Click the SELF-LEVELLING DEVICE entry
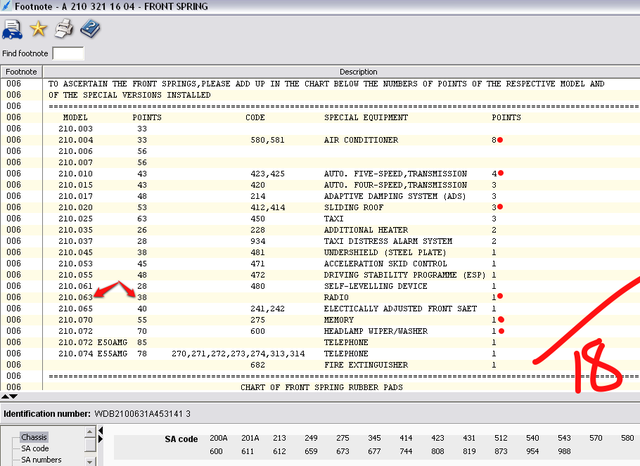The image size is (640, 466). point(376,286)
